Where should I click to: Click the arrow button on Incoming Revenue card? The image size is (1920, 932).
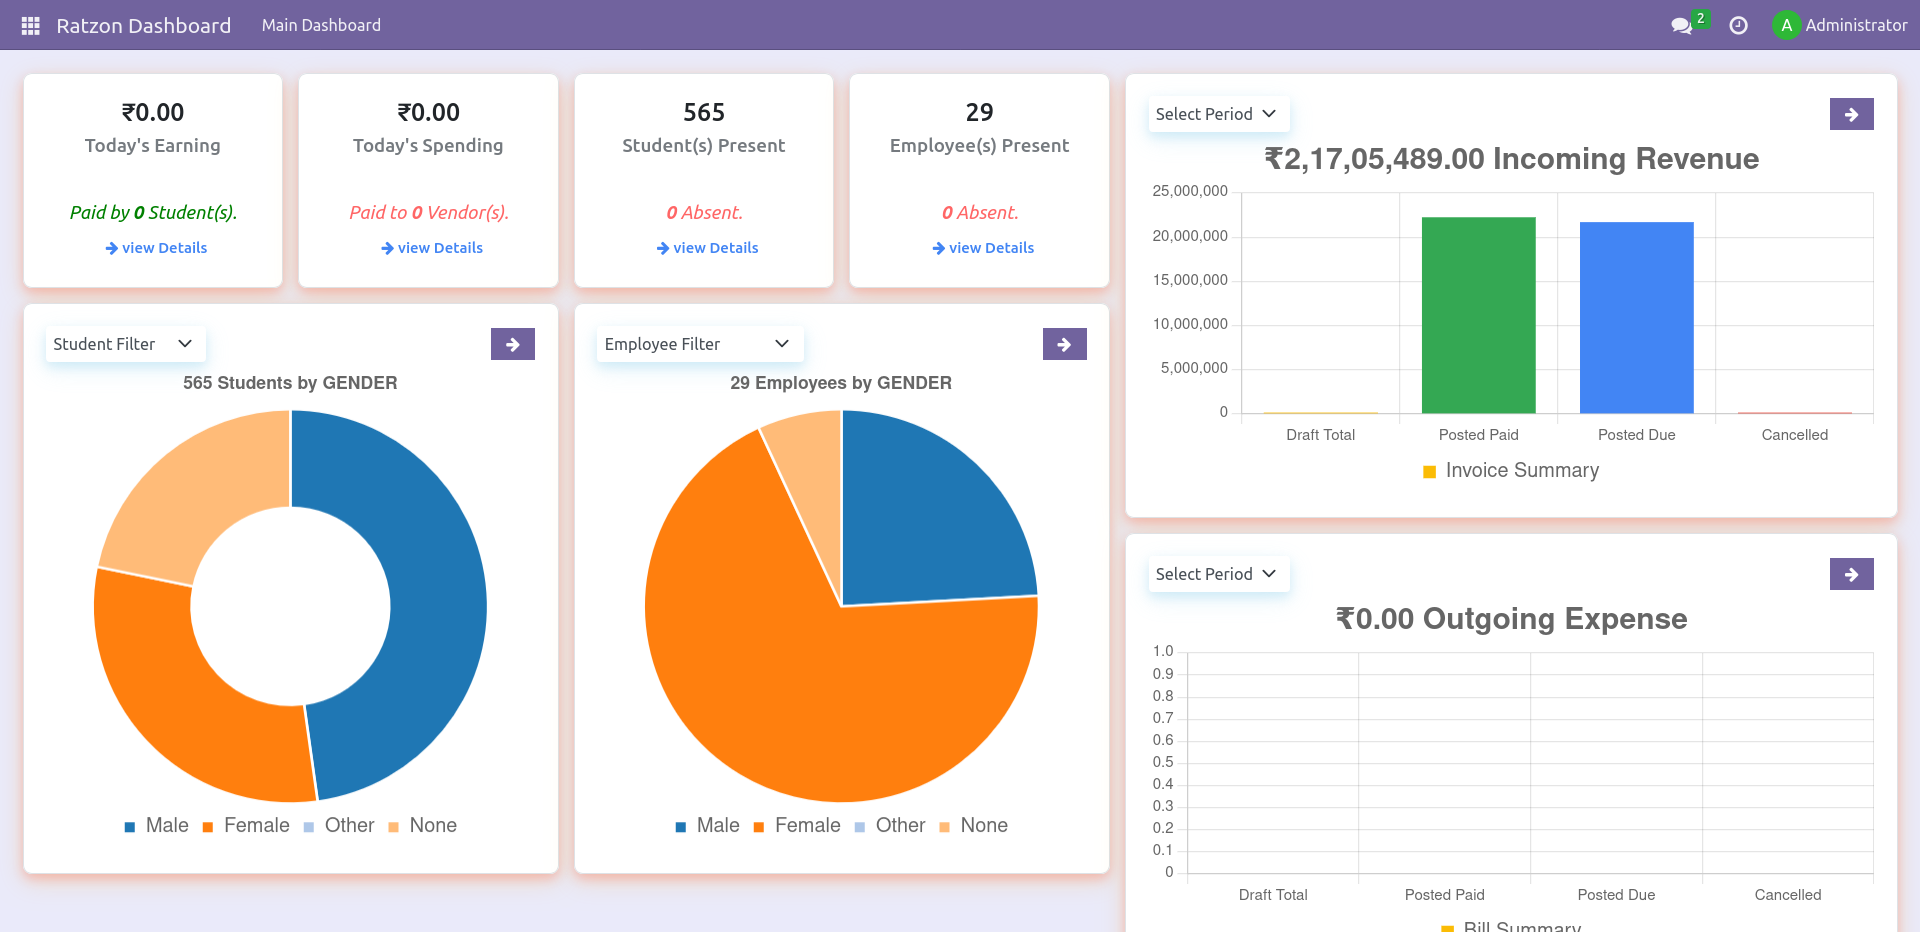pyautogui.click(x=1852, y=114)
